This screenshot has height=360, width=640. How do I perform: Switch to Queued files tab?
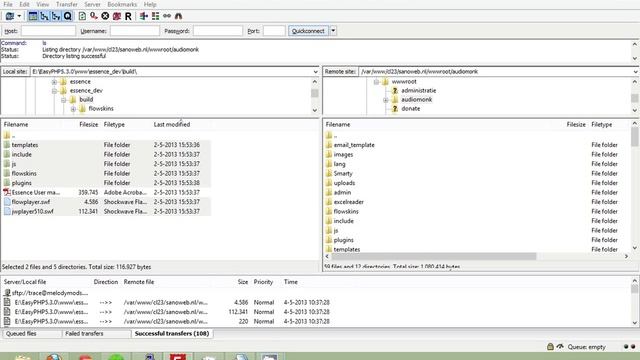(x=32, y=333)
